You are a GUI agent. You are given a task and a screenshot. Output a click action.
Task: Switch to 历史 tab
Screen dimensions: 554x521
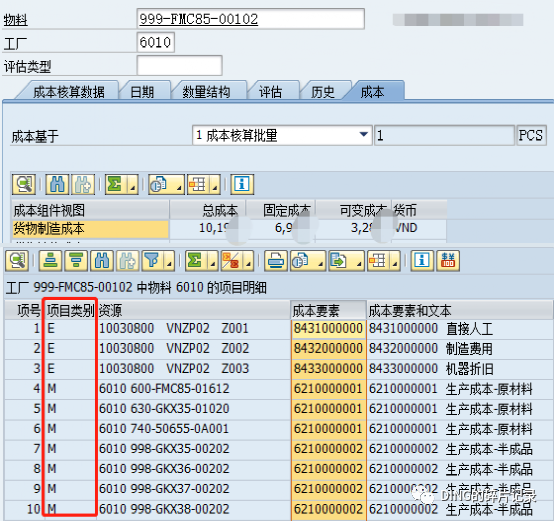click(x=322, y=92)
